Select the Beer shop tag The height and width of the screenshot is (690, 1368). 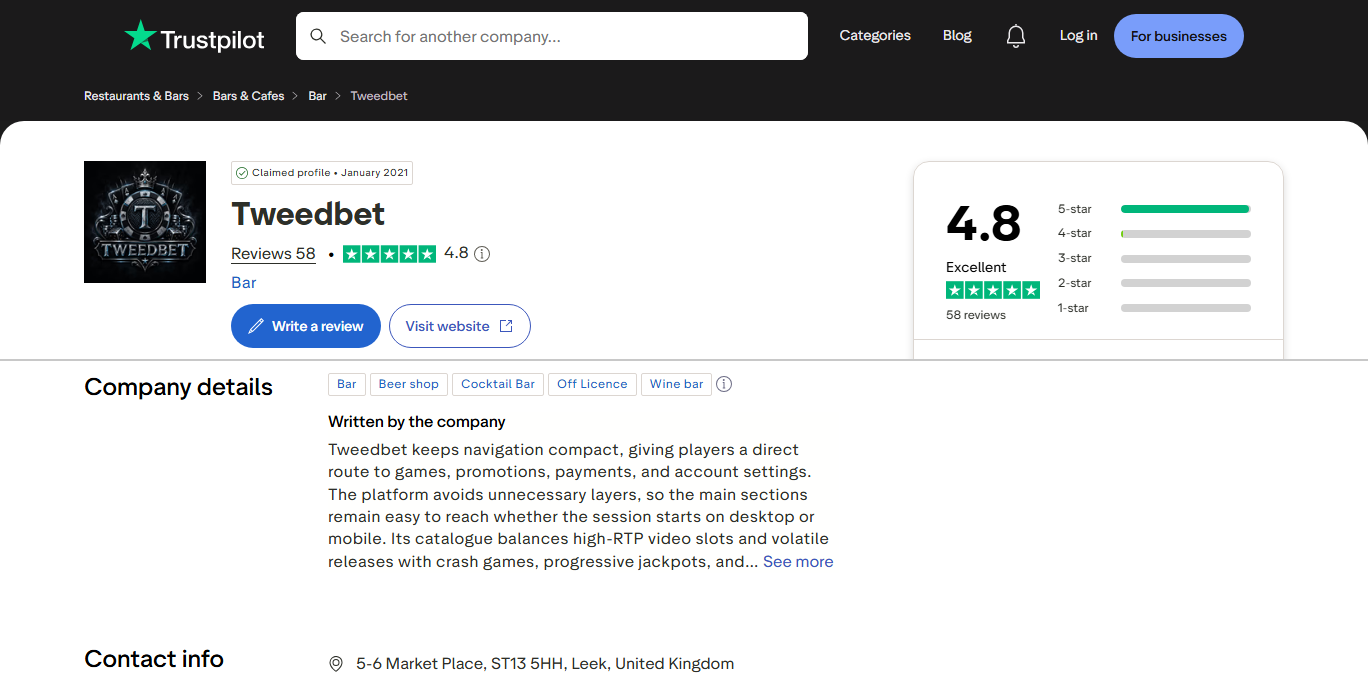408,384
